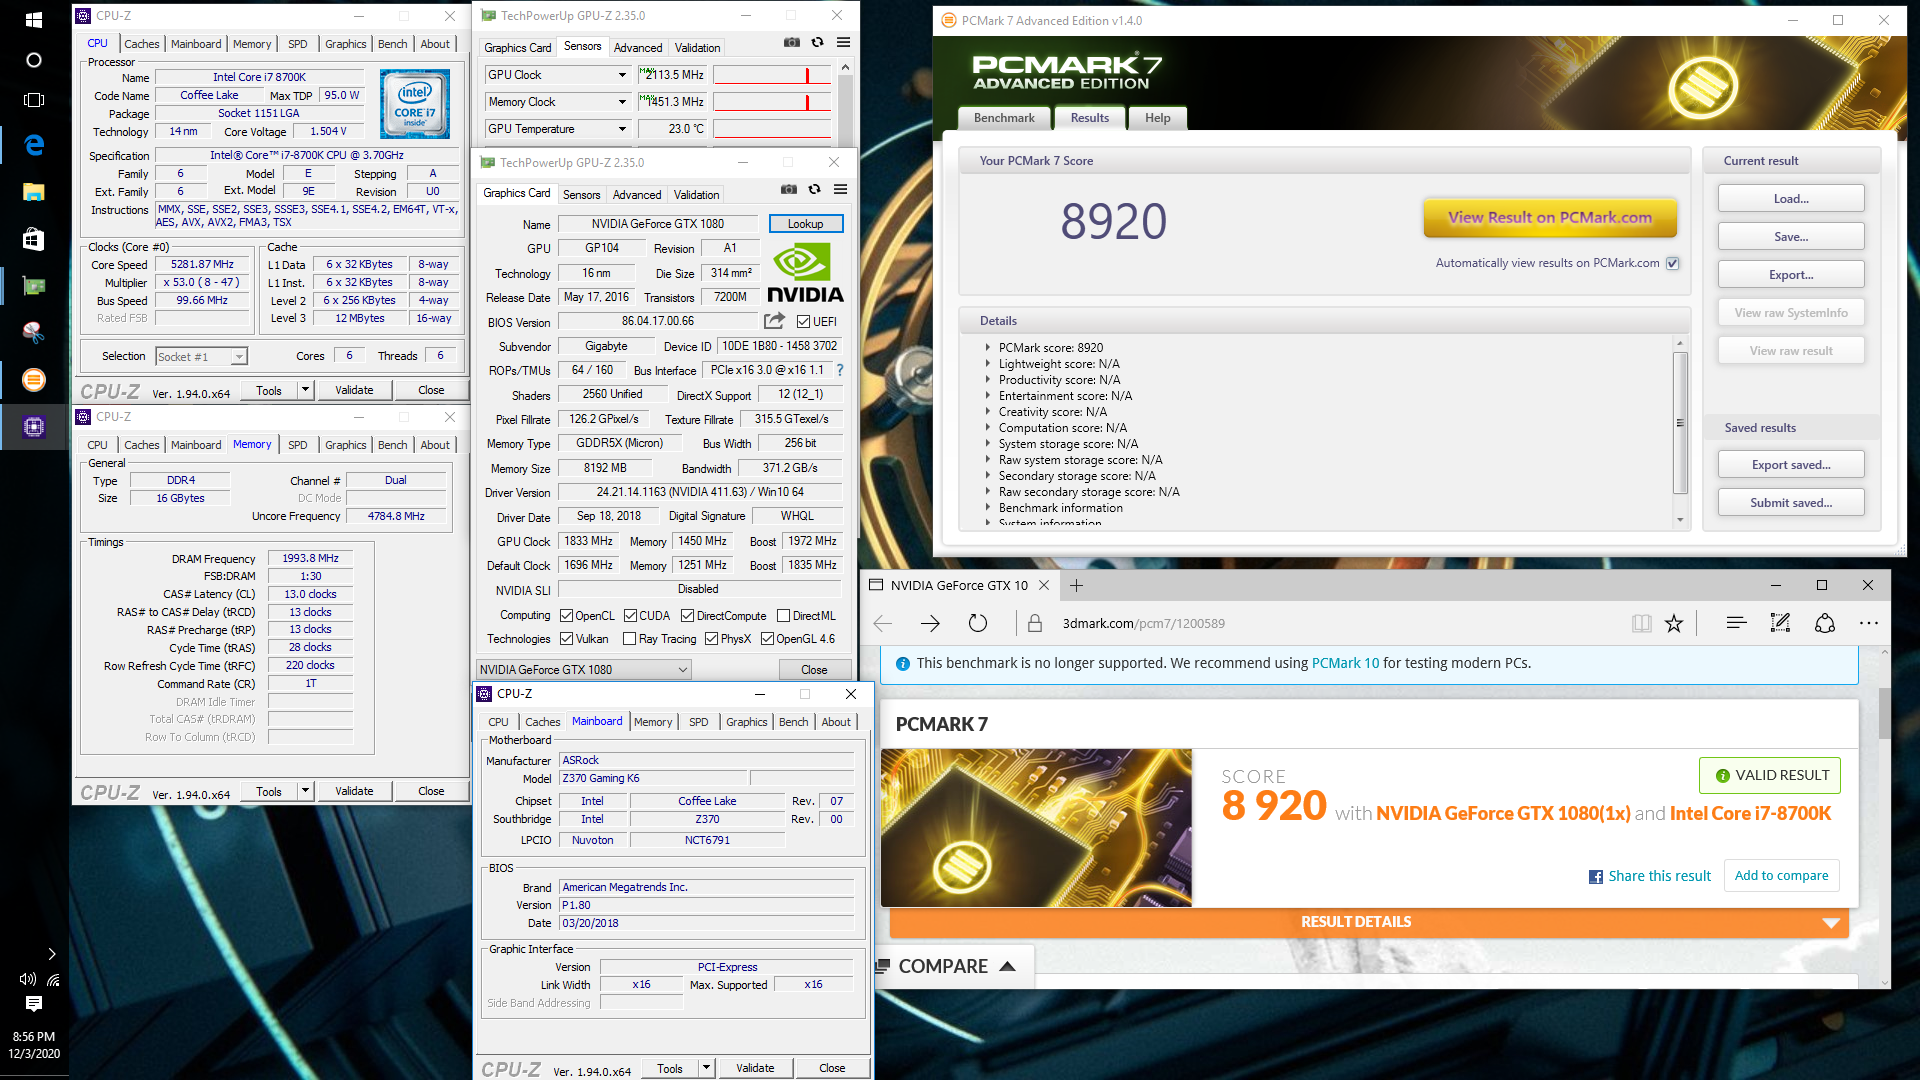Screen dimensions: 1920x1080
Task: Click BIOS export share icon in GPU-Z
Action: tap(774, 321)
